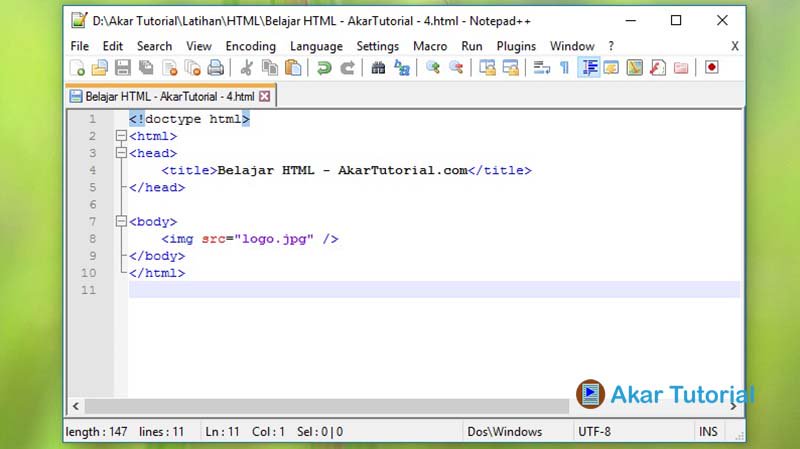Viewport: 800px width, 449px height.
Task: Open the Run menu
Action: pyautogui.click(x=472, y=46)
